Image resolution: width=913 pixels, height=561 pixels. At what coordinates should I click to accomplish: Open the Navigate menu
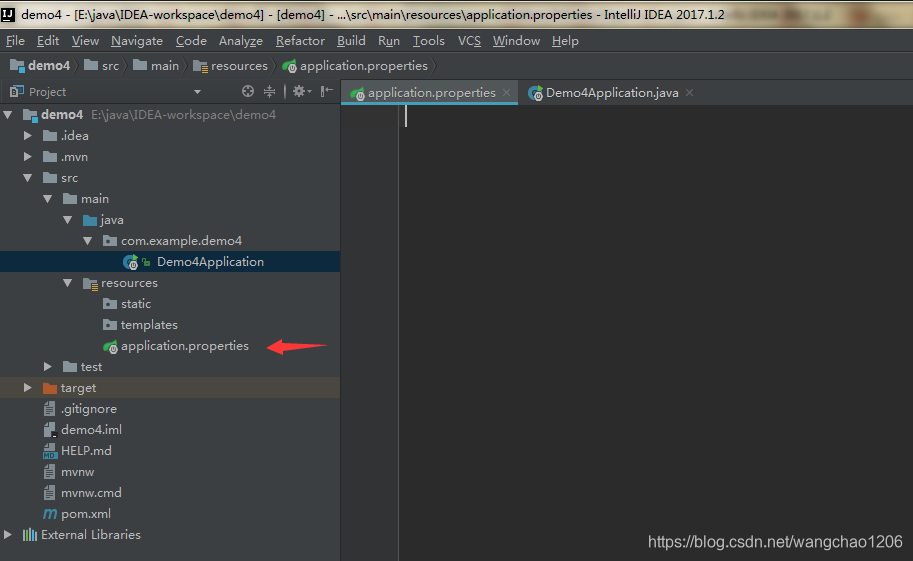click(x=137, y=41)
